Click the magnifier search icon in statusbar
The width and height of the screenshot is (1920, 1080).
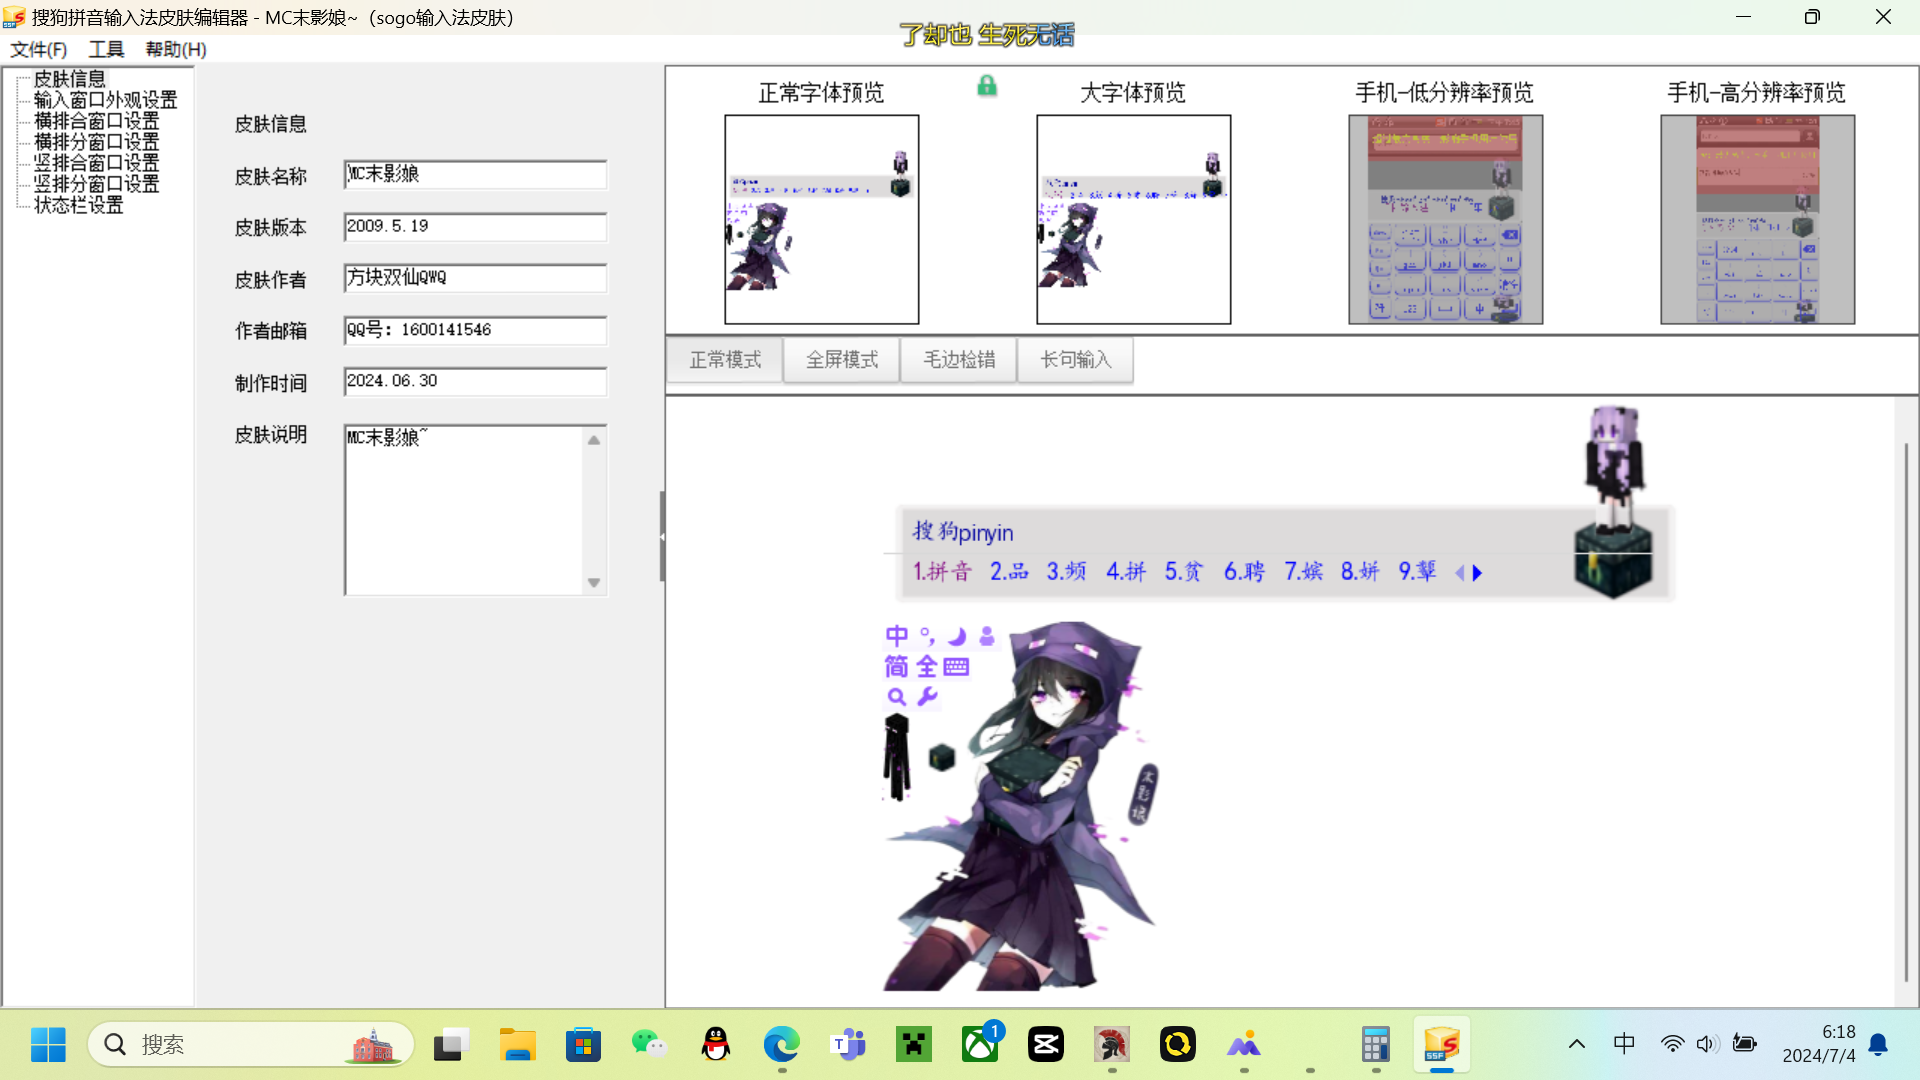(897, 697)
